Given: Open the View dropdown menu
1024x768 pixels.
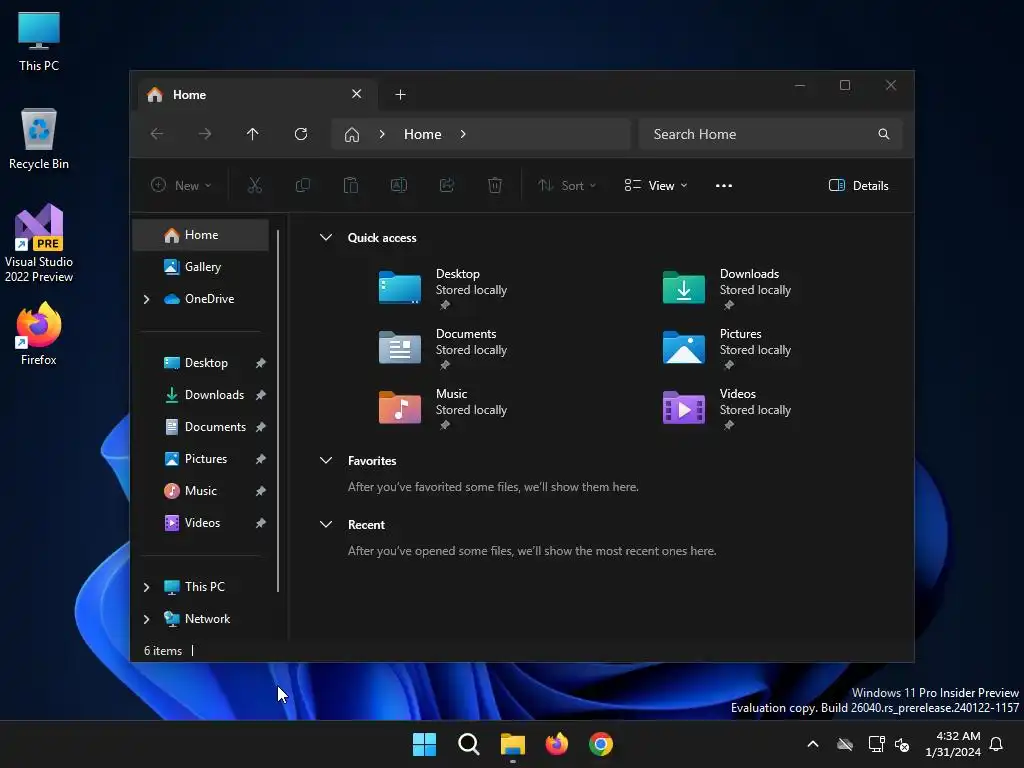Looking at the screenshot, I should click(656, 185).
